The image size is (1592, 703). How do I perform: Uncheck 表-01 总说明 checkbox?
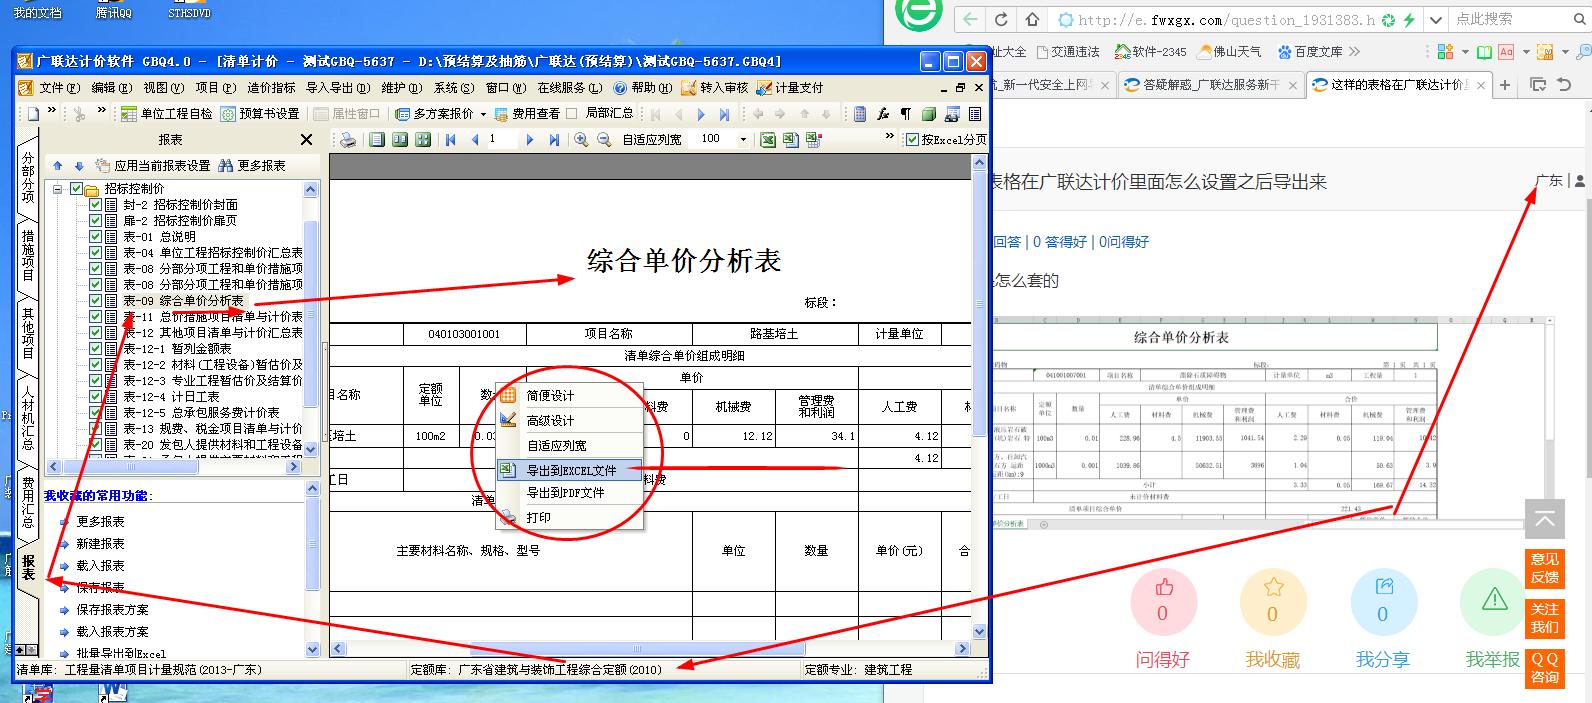click(96, 236)
